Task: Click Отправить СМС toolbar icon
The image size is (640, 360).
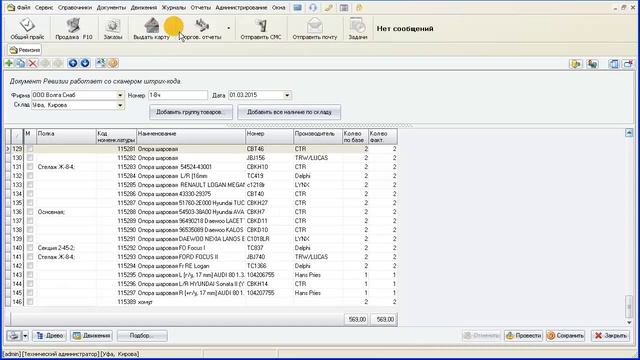Action: (x=261, y=29)
